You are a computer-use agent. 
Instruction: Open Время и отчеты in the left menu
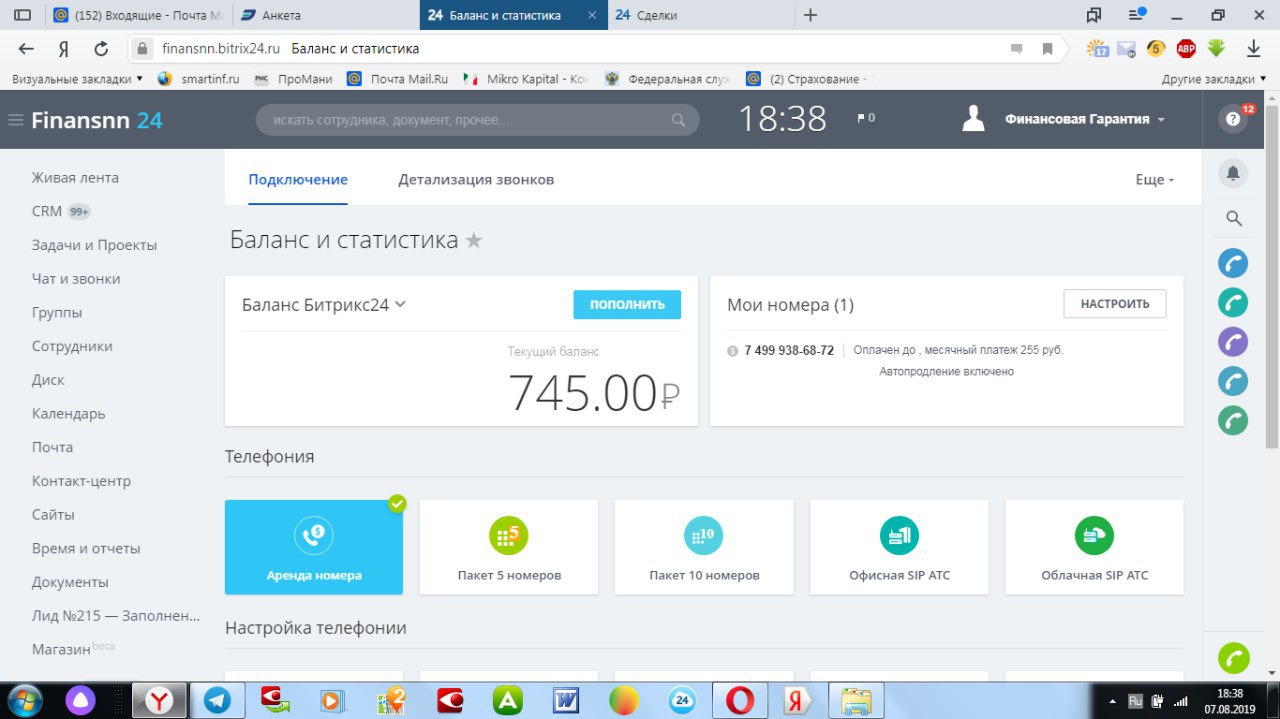tap(86, 548)
